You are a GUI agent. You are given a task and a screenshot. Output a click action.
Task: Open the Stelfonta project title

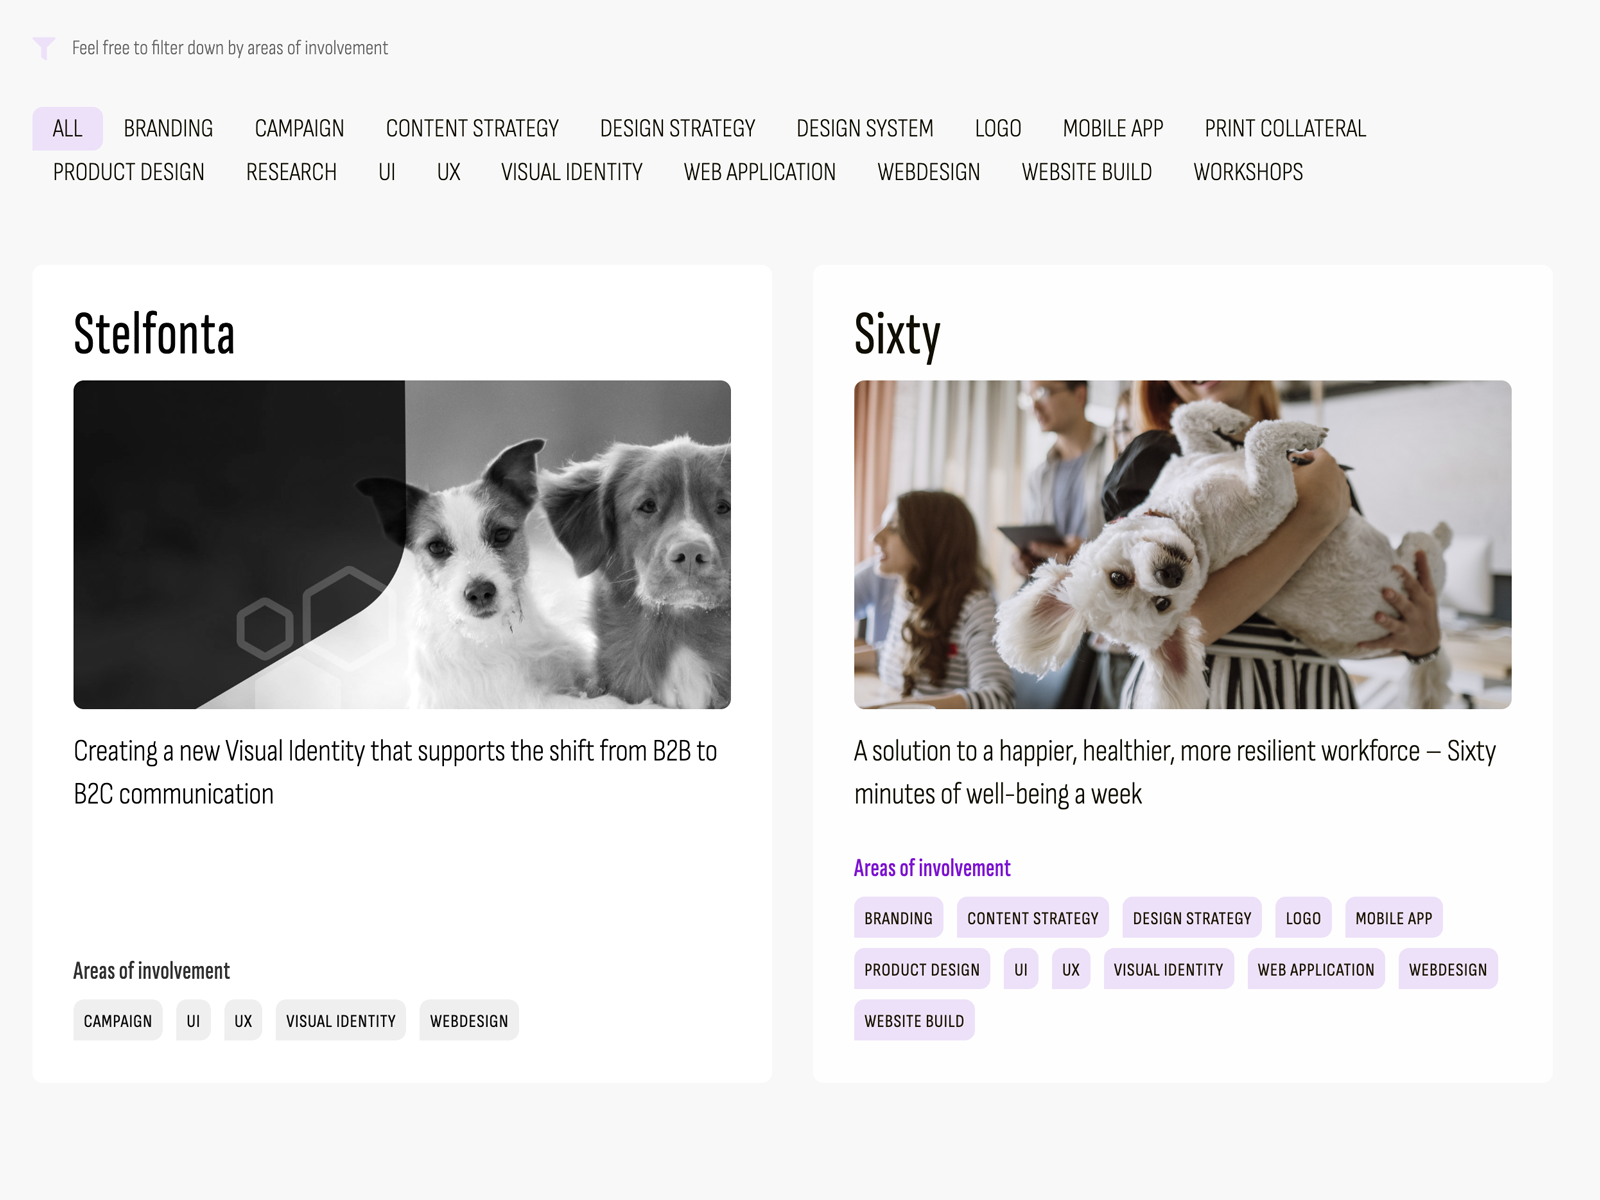coord(154,334)
